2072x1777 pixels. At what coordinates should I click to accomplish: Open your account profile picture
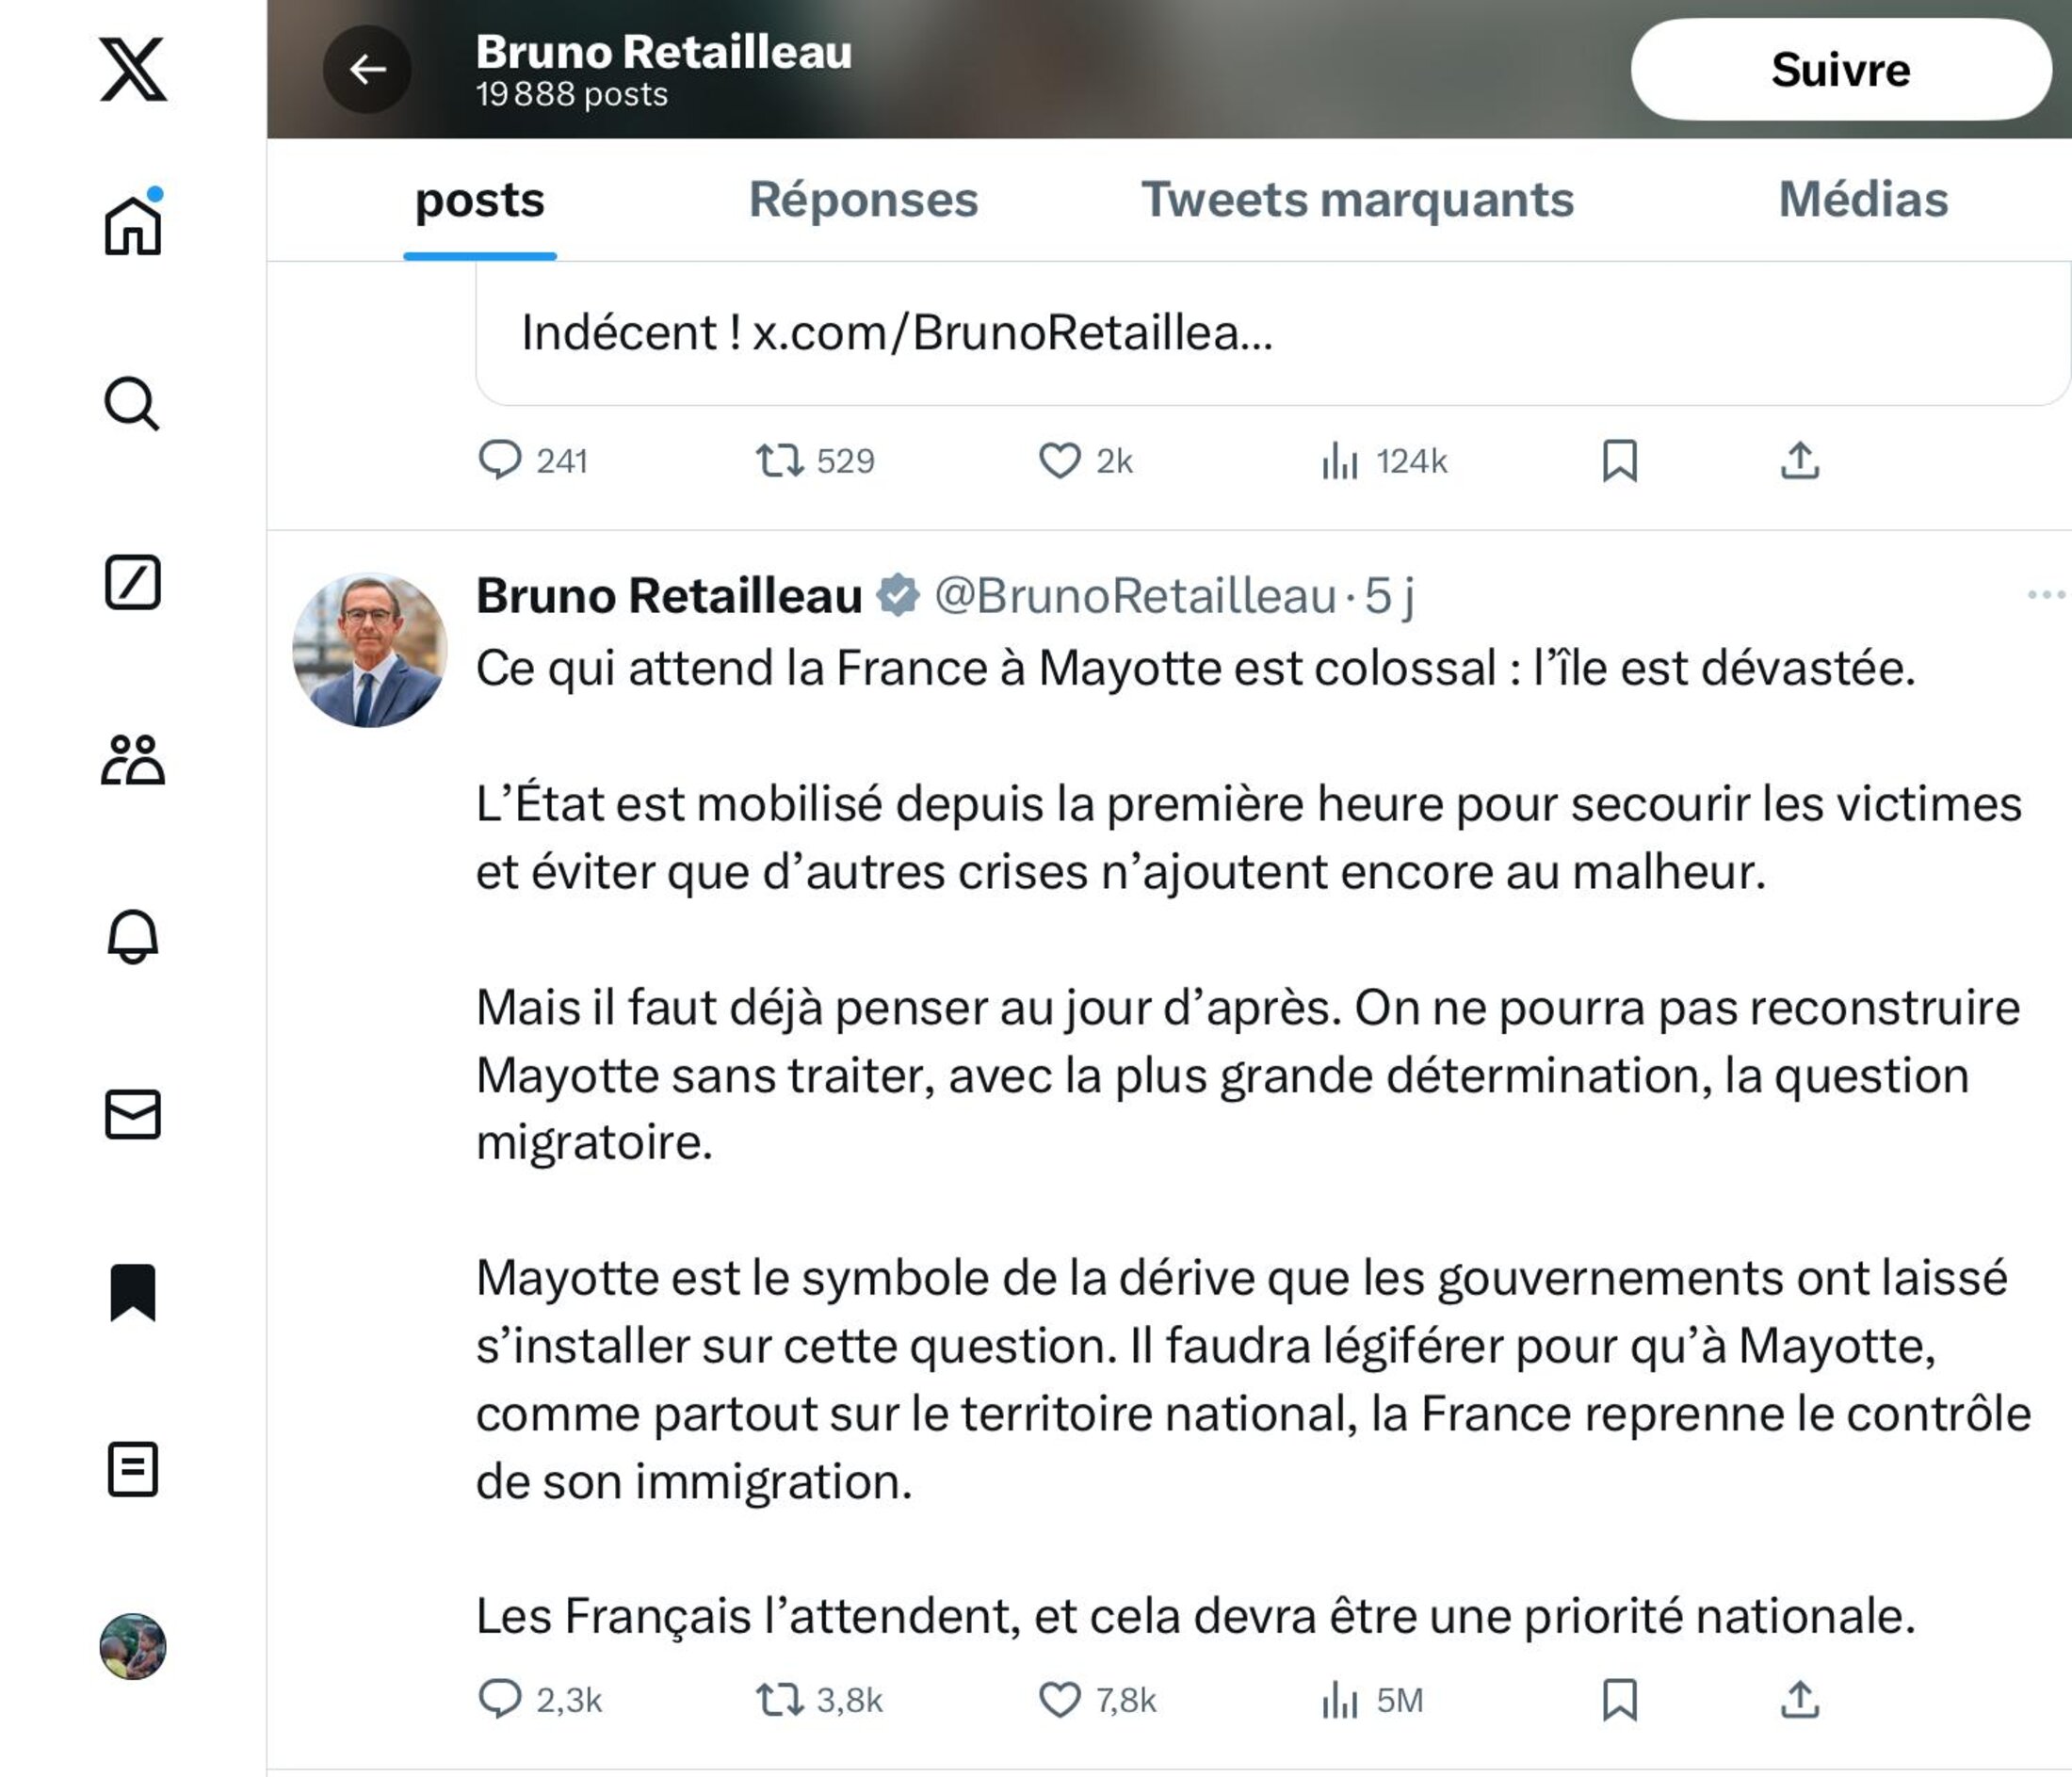click(133, 1646)
